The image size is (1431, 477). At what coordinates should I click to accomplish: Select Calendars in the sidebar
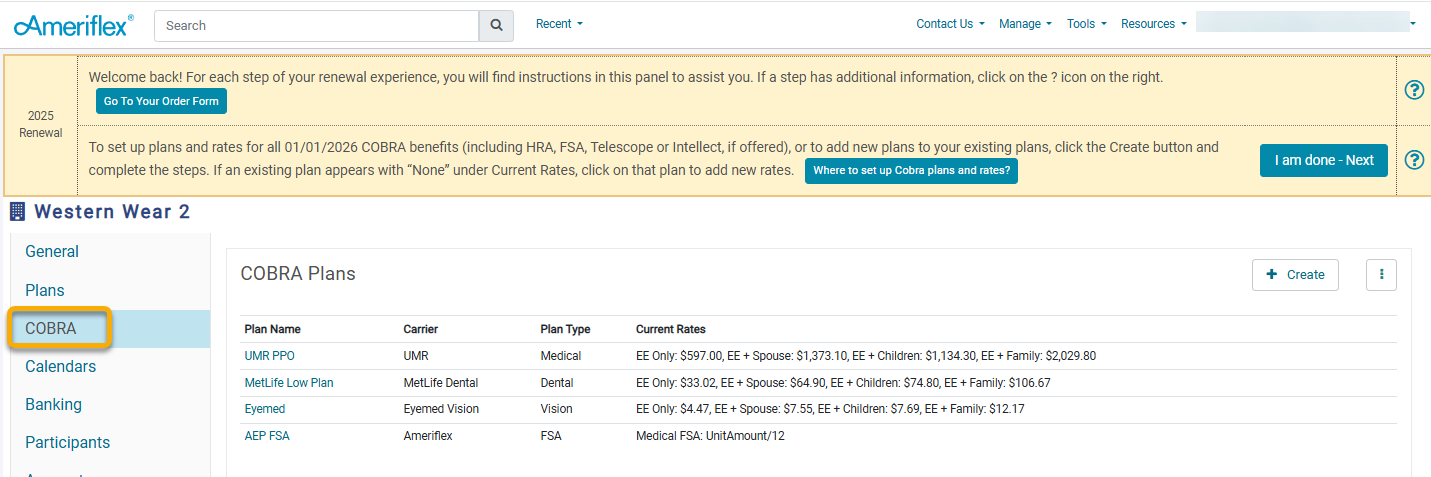point(61,366)
